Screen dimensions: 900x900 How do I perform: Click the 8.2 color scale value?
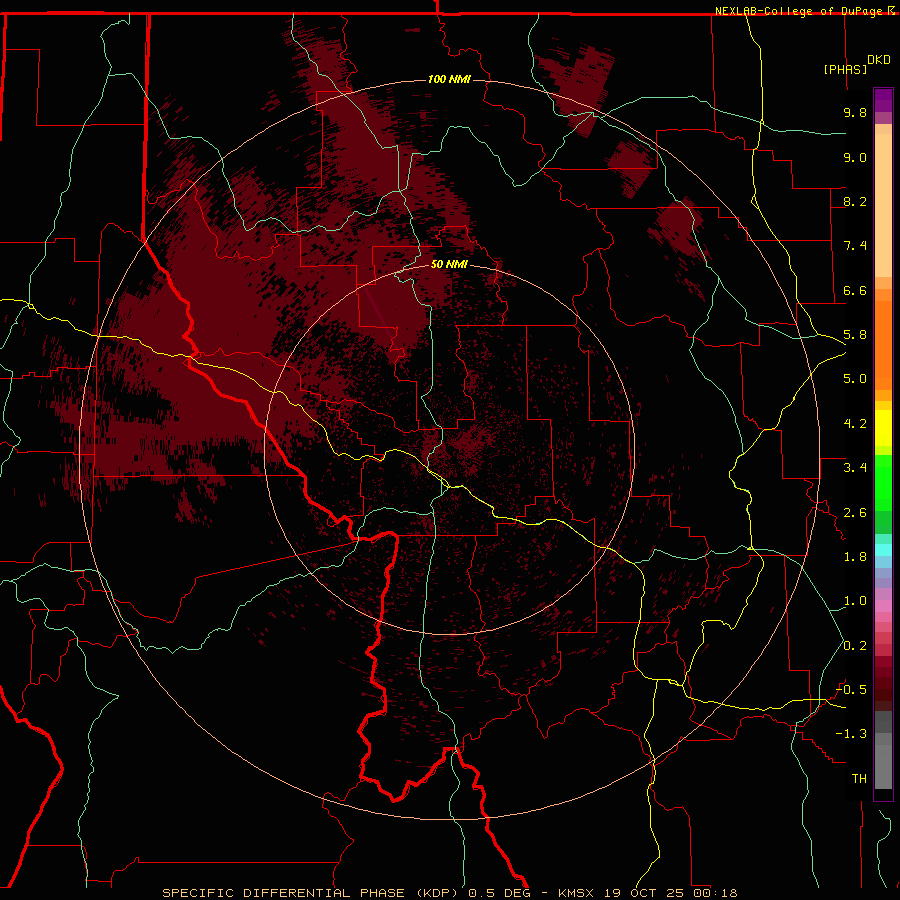(855, 201)
